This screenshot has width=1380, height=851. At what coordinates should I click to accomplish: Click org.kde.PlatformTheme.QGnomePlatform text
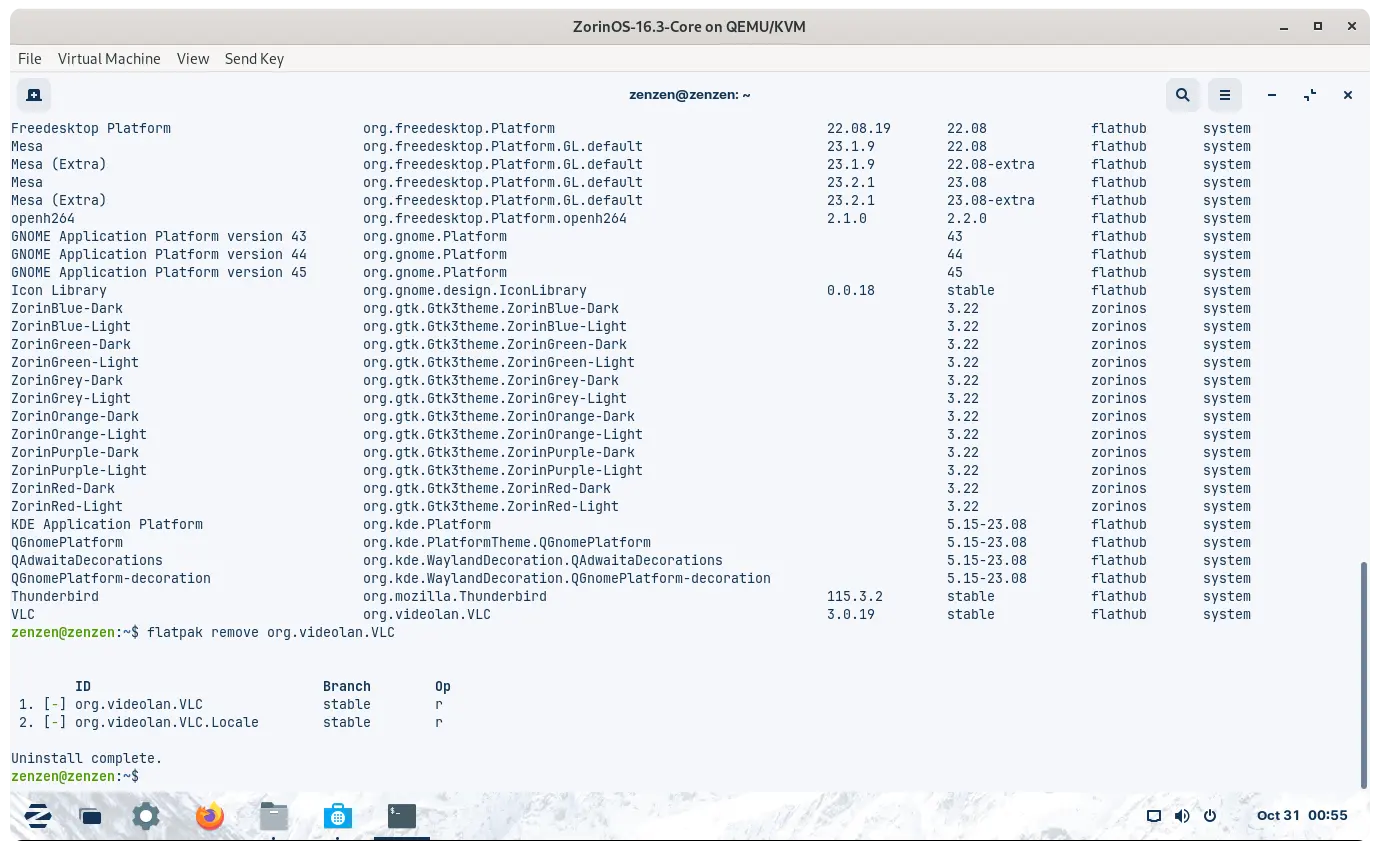507,543
